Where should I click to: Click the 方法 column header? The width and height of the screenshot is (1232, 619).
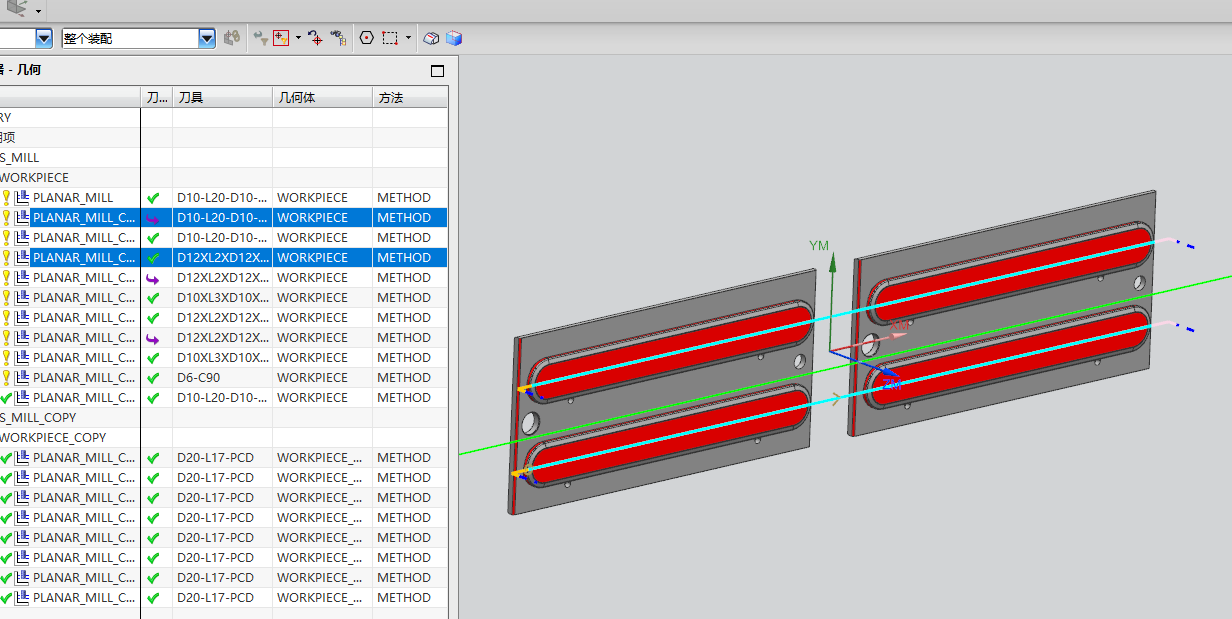pyautogui.click(x=408, y=97)
